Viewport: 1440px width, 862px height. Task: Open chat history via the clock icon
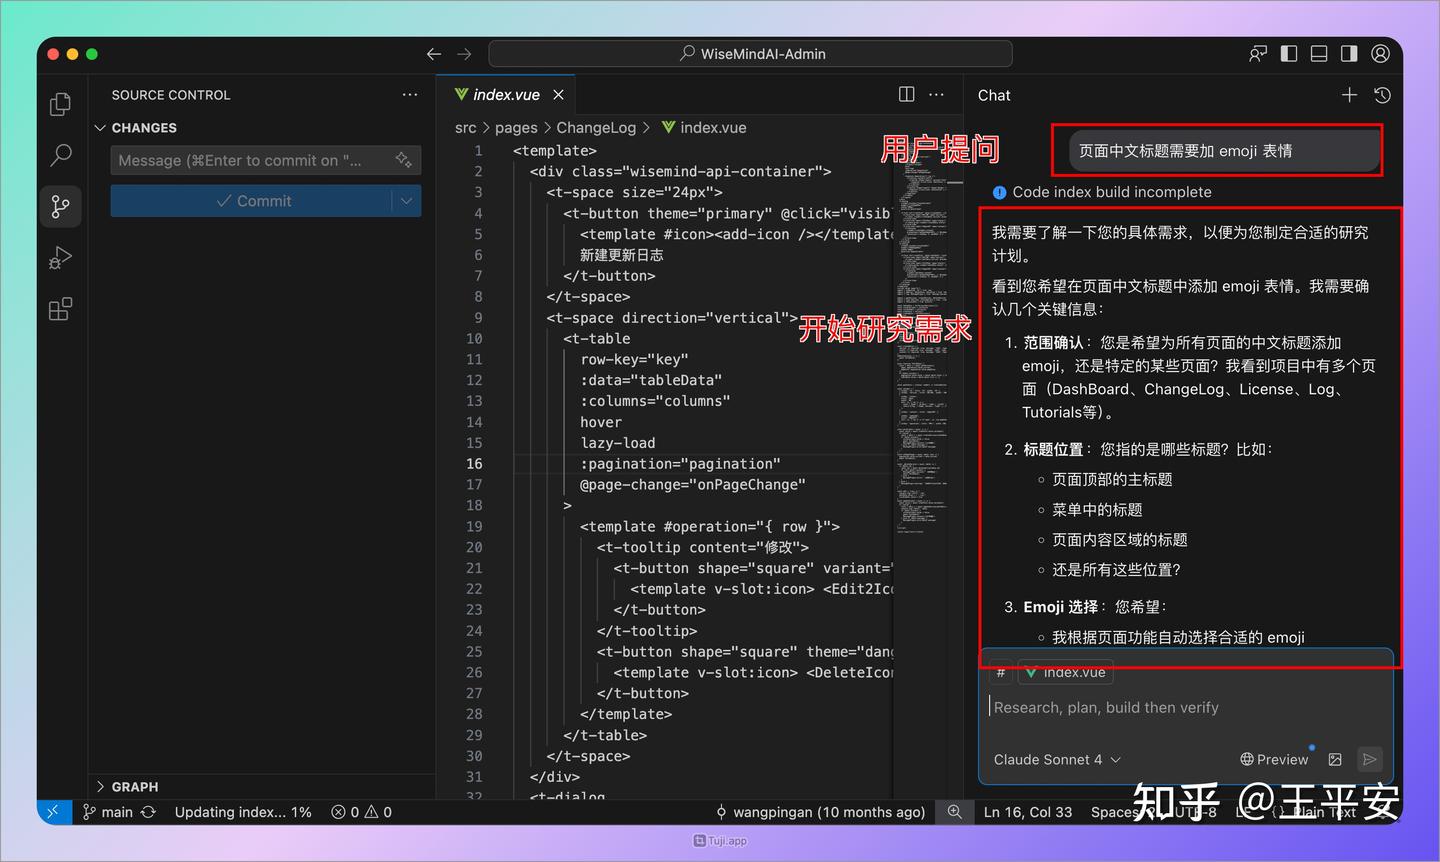pos(1381,95)
